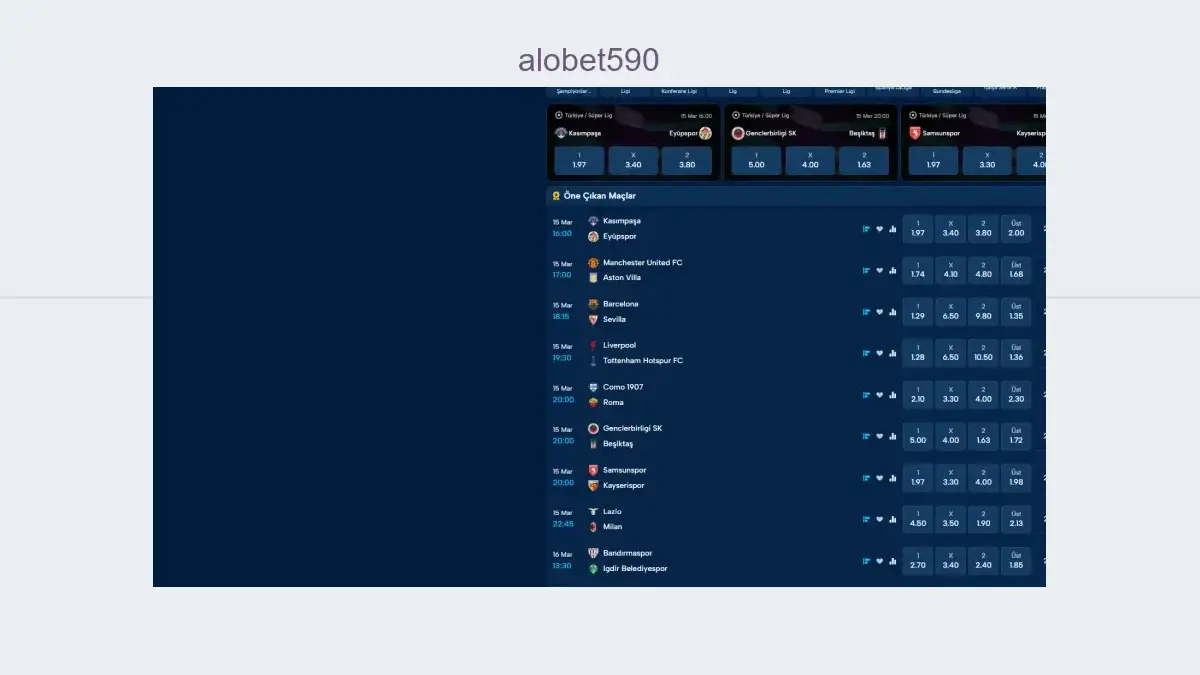This screenshot has width=1200, height=675.
Task: Open statistics chart icon for Manchester United match
Action: 893,271
